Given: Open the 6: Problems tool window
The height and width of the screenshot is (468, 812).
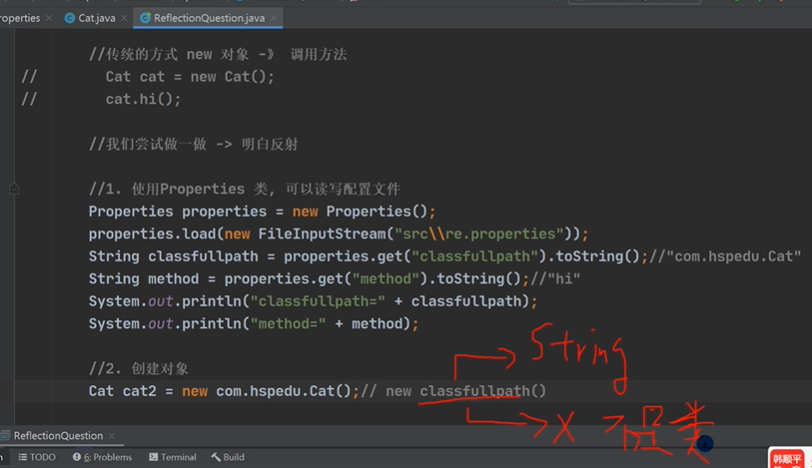Looking at the screenshot, I should (102, 457).
